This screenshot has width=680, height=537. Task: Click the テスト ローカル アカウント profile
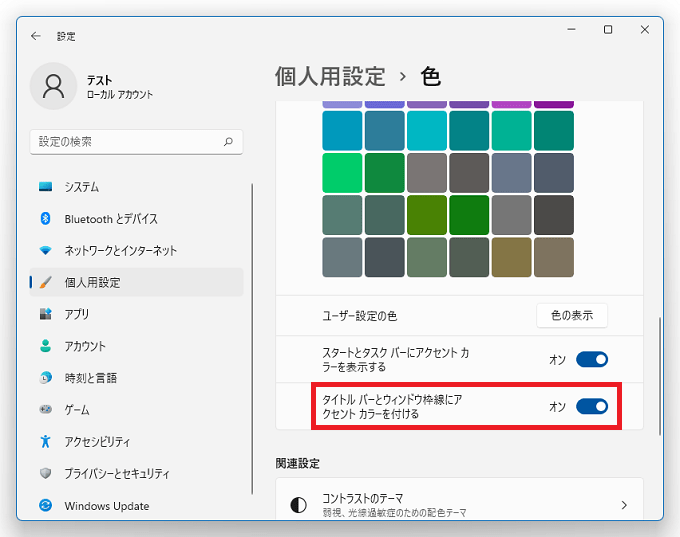[92, 86]
